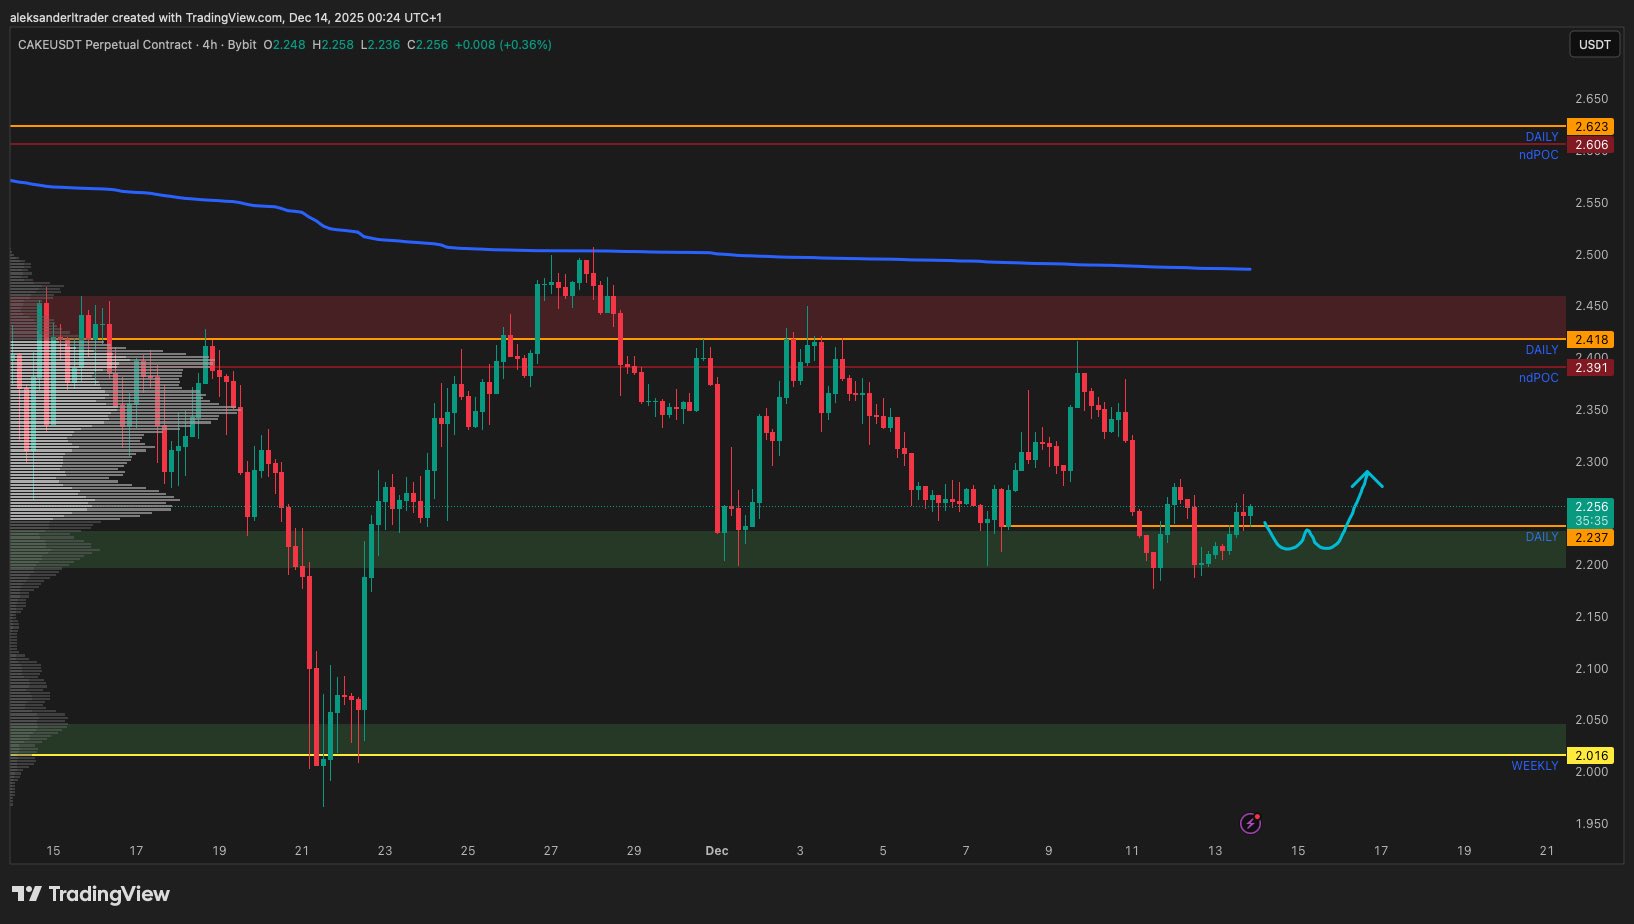Click the Dec month label on the time axis

click(x=717, y=851)
